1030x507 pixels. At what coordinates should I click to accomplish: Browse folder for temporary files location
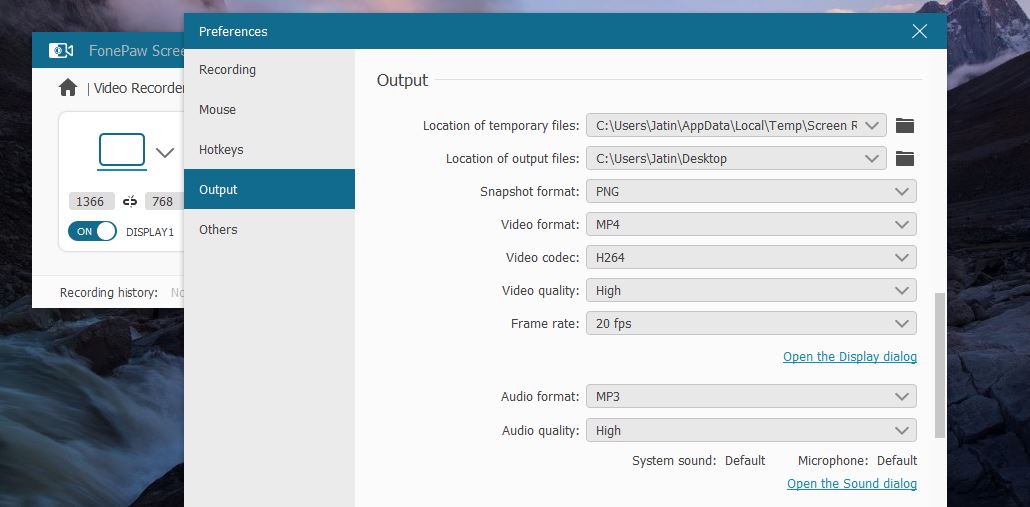(x=905, y=125)
